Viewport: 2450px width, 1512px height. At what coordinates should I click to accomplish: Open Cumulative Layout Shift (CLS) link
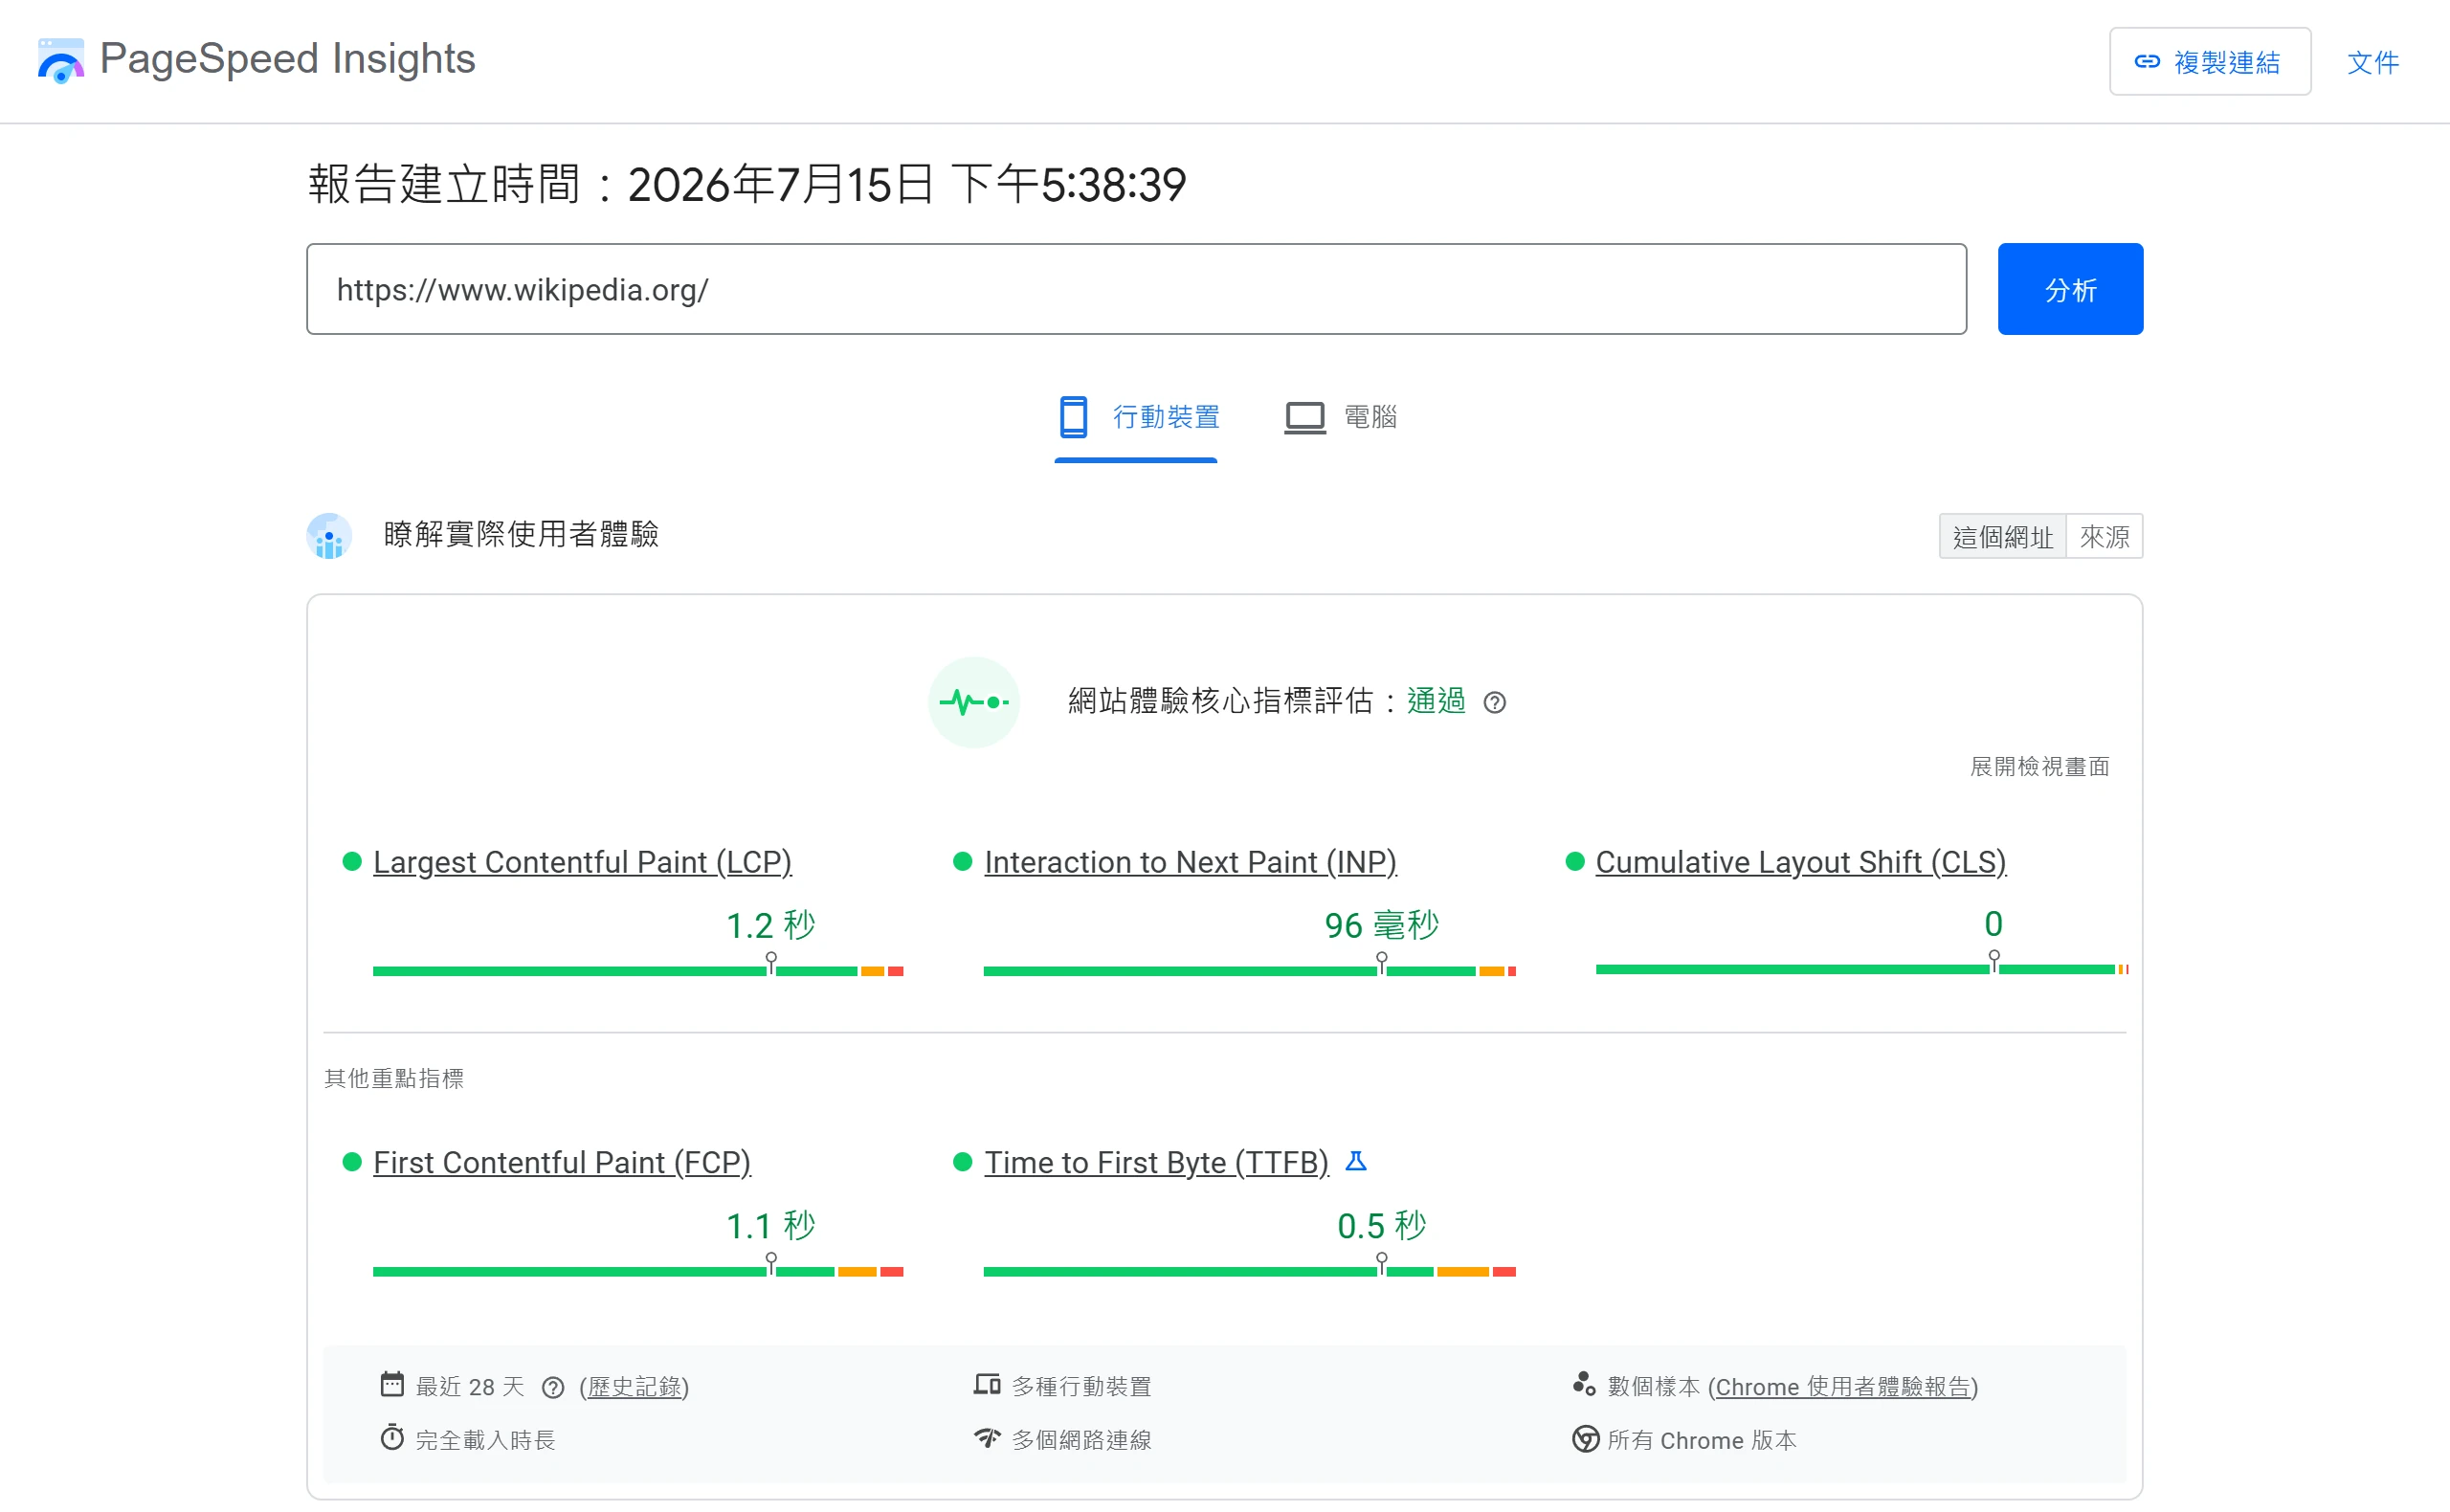1800,862
